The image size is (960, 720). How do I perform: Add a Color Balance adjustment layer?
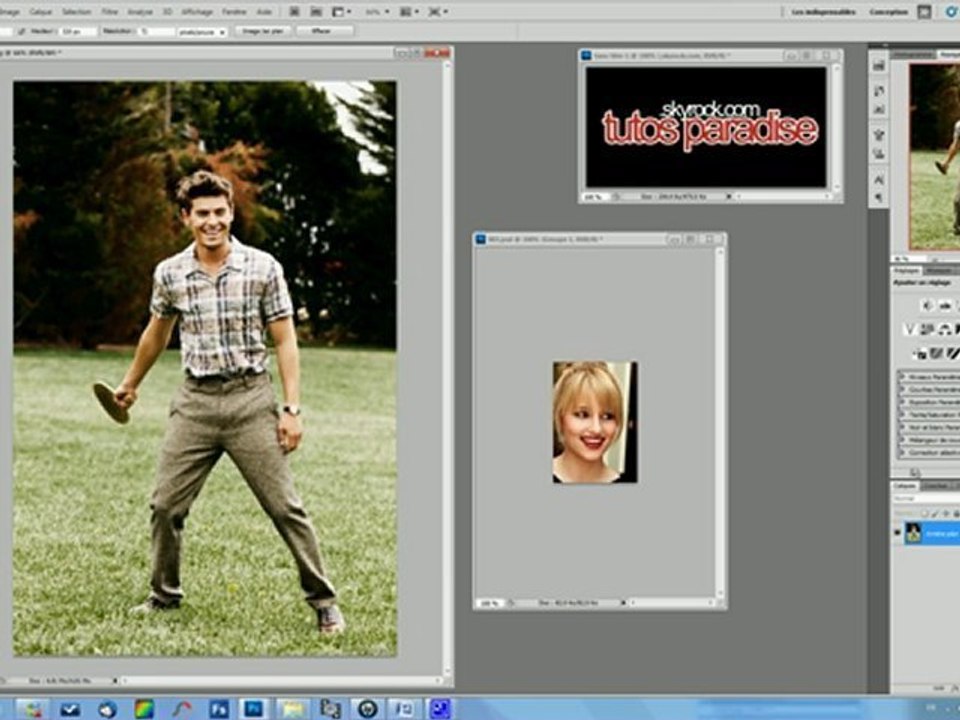pos(944,329)
